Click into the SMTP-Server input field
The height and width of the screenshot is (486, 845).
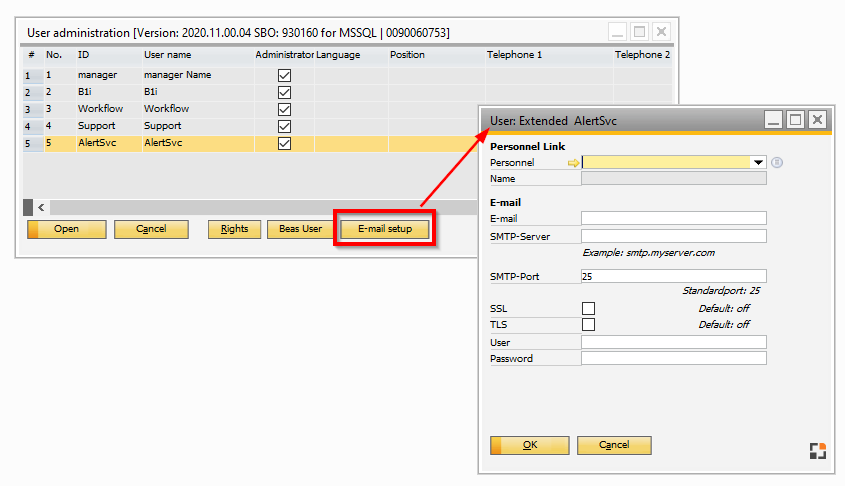tap(673, 236)
